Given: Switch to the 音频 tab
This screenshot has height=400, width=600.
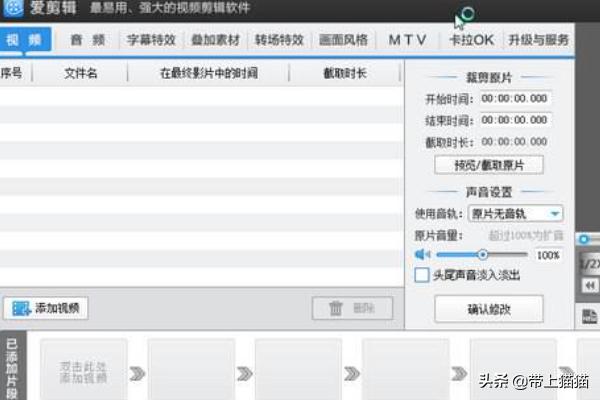Looking at the screenshot, I should (88, 41).
